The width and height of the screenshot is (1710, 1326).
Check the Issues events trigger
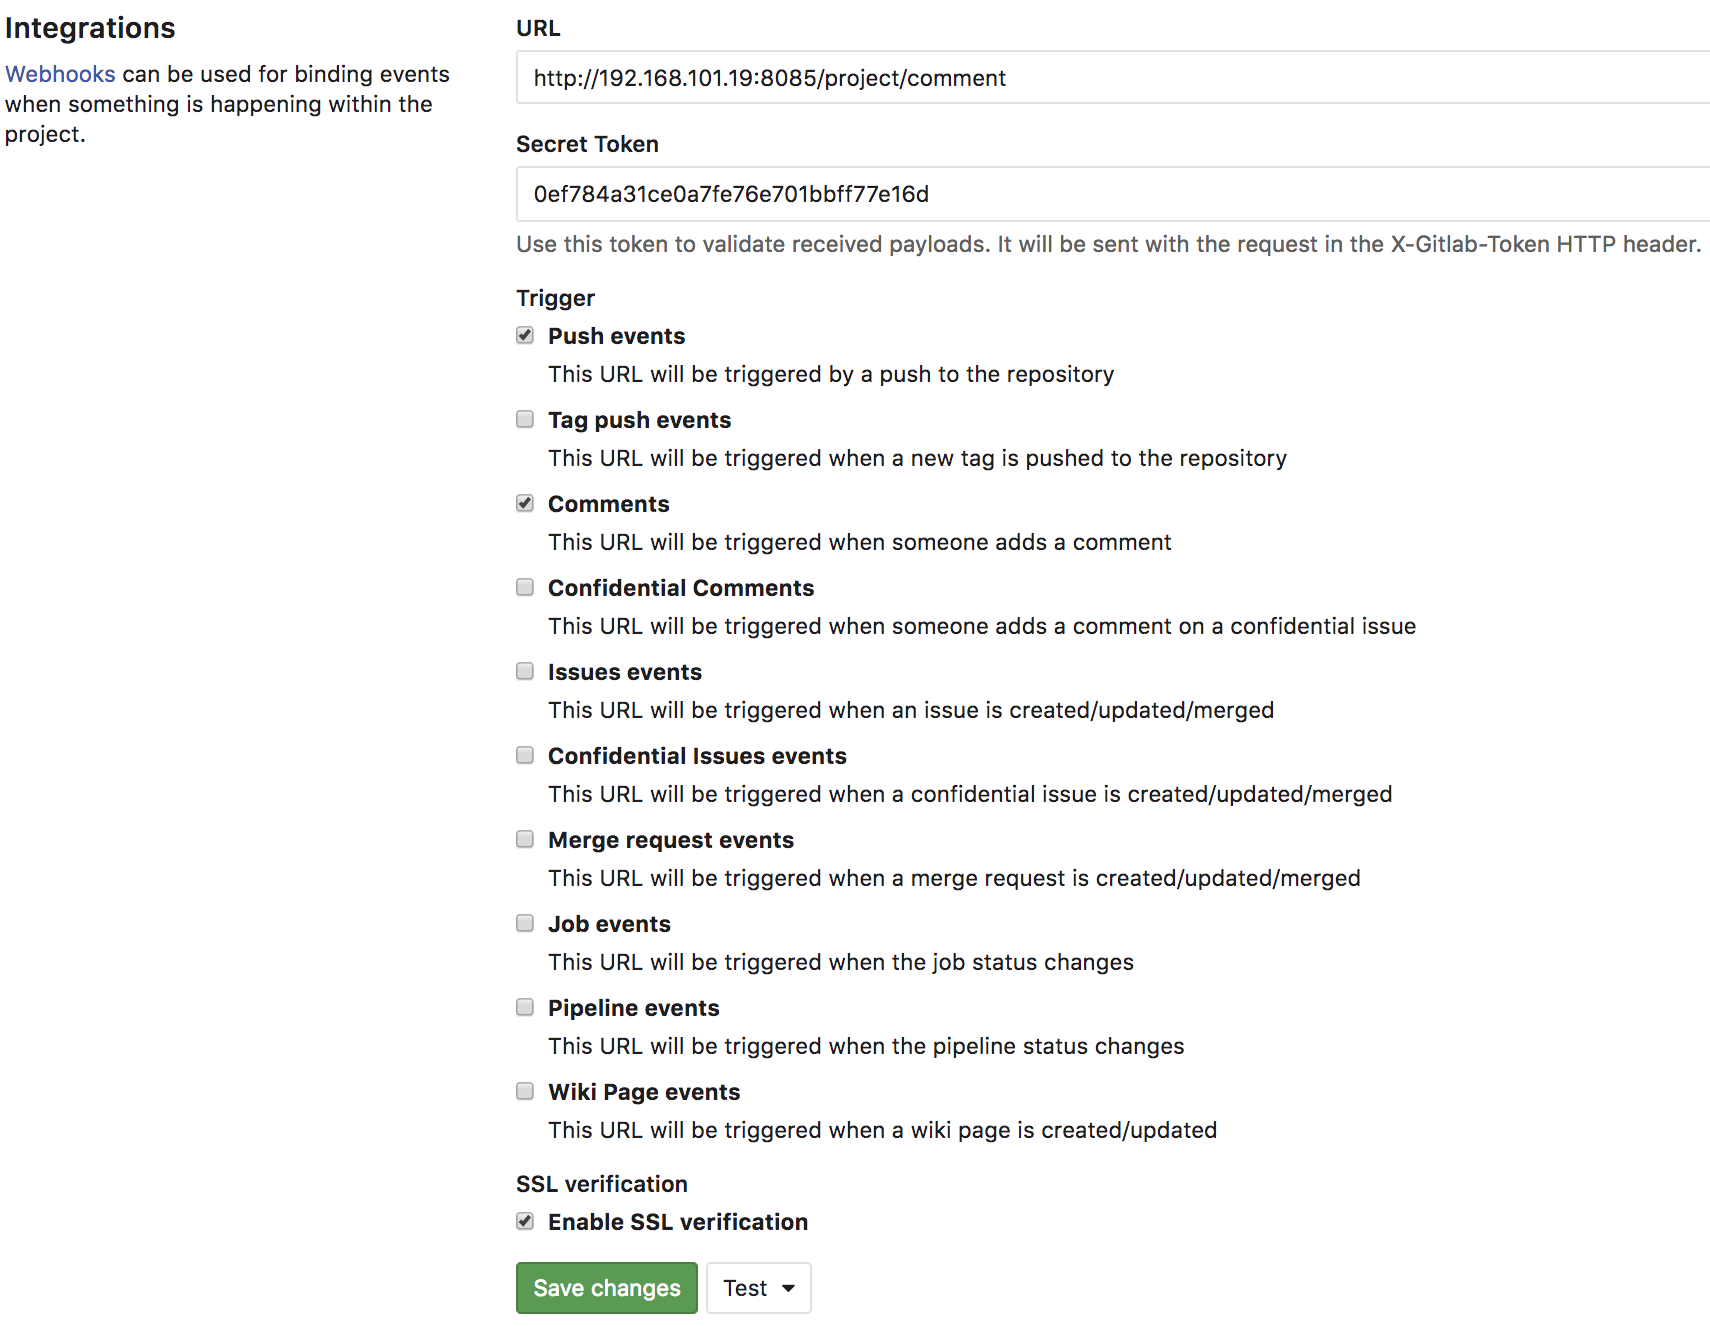click(x=525, y=671)
